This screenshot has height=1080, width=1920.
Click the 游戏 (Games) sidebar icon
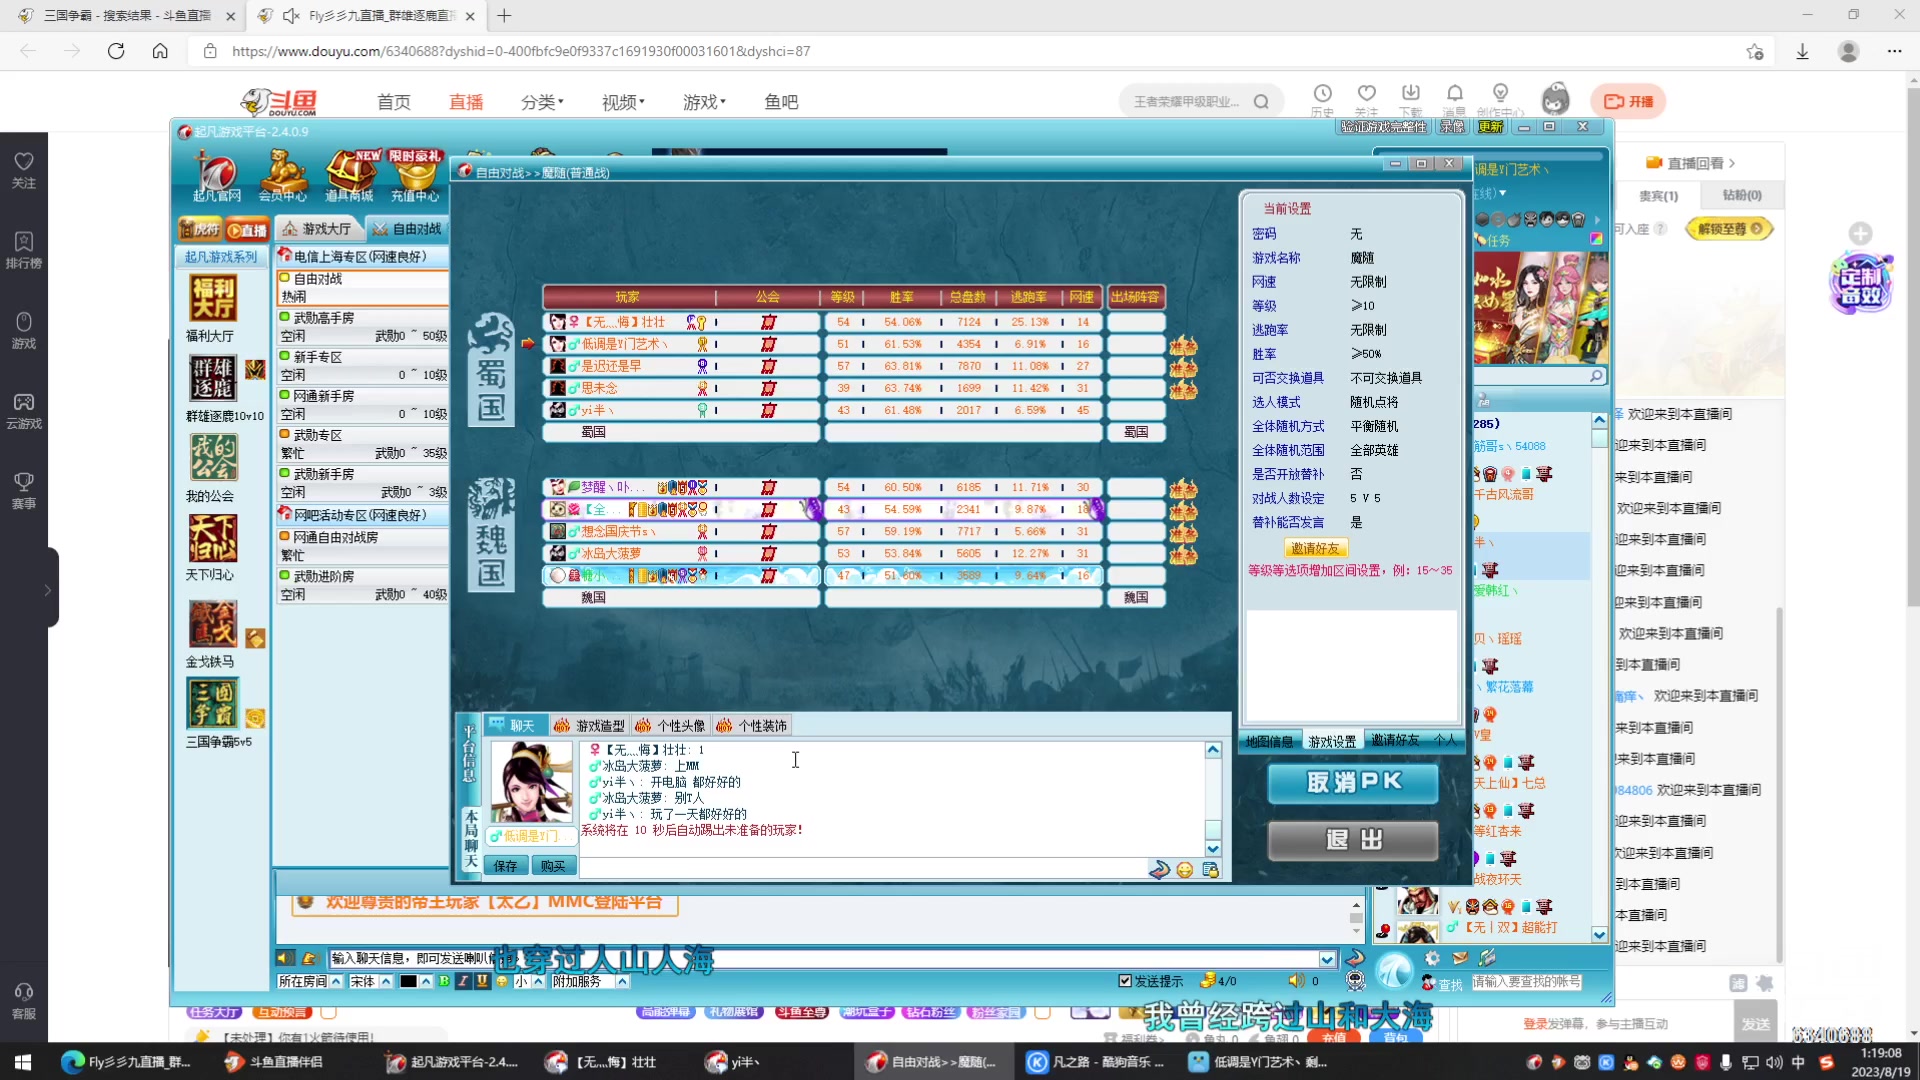pyautogui.click(x=24, y=330)
